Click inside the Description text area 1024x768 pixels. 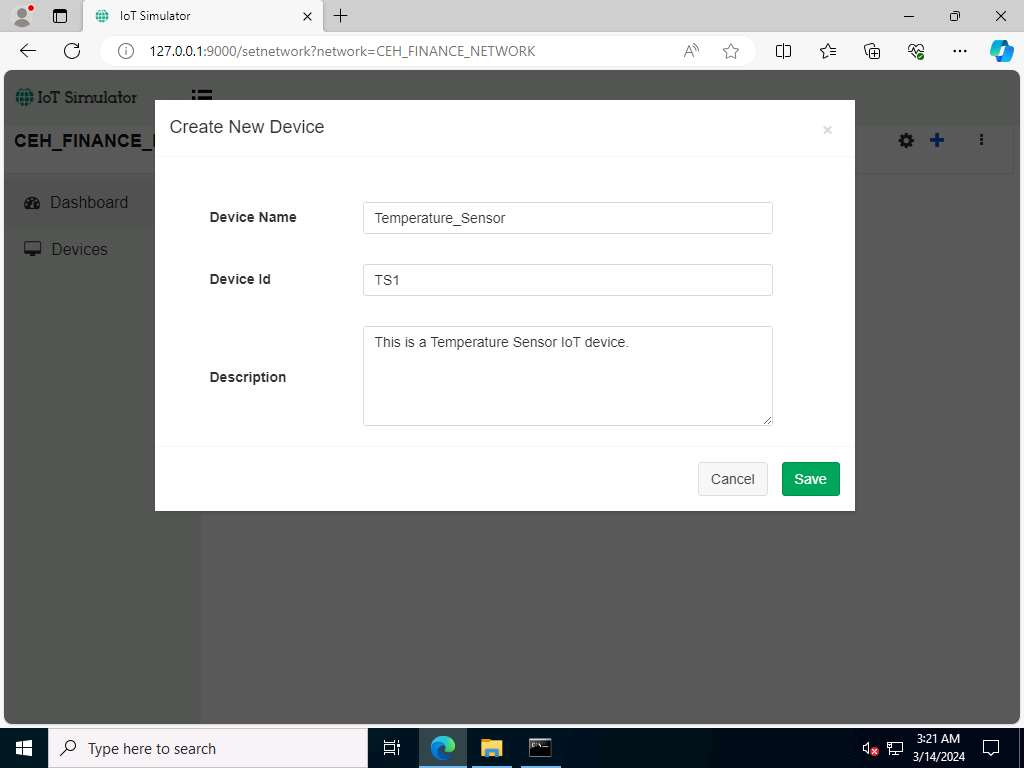click(x=567, y=376)
